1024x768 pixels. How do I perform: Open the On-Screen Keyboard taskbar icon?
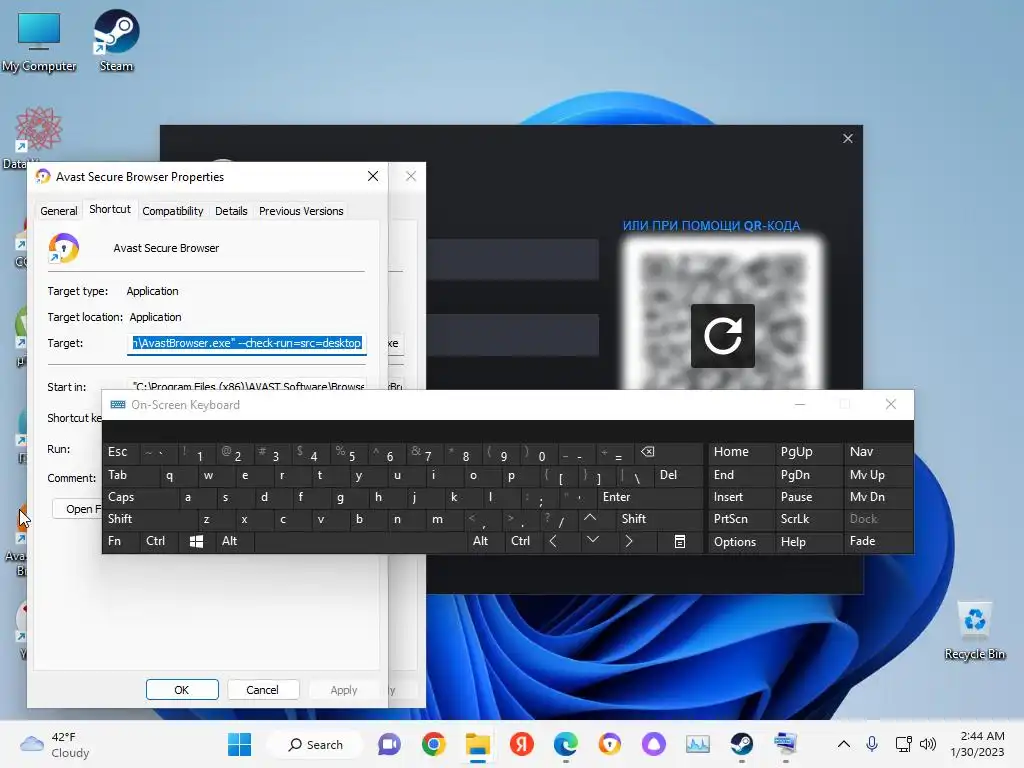(786, 744)
